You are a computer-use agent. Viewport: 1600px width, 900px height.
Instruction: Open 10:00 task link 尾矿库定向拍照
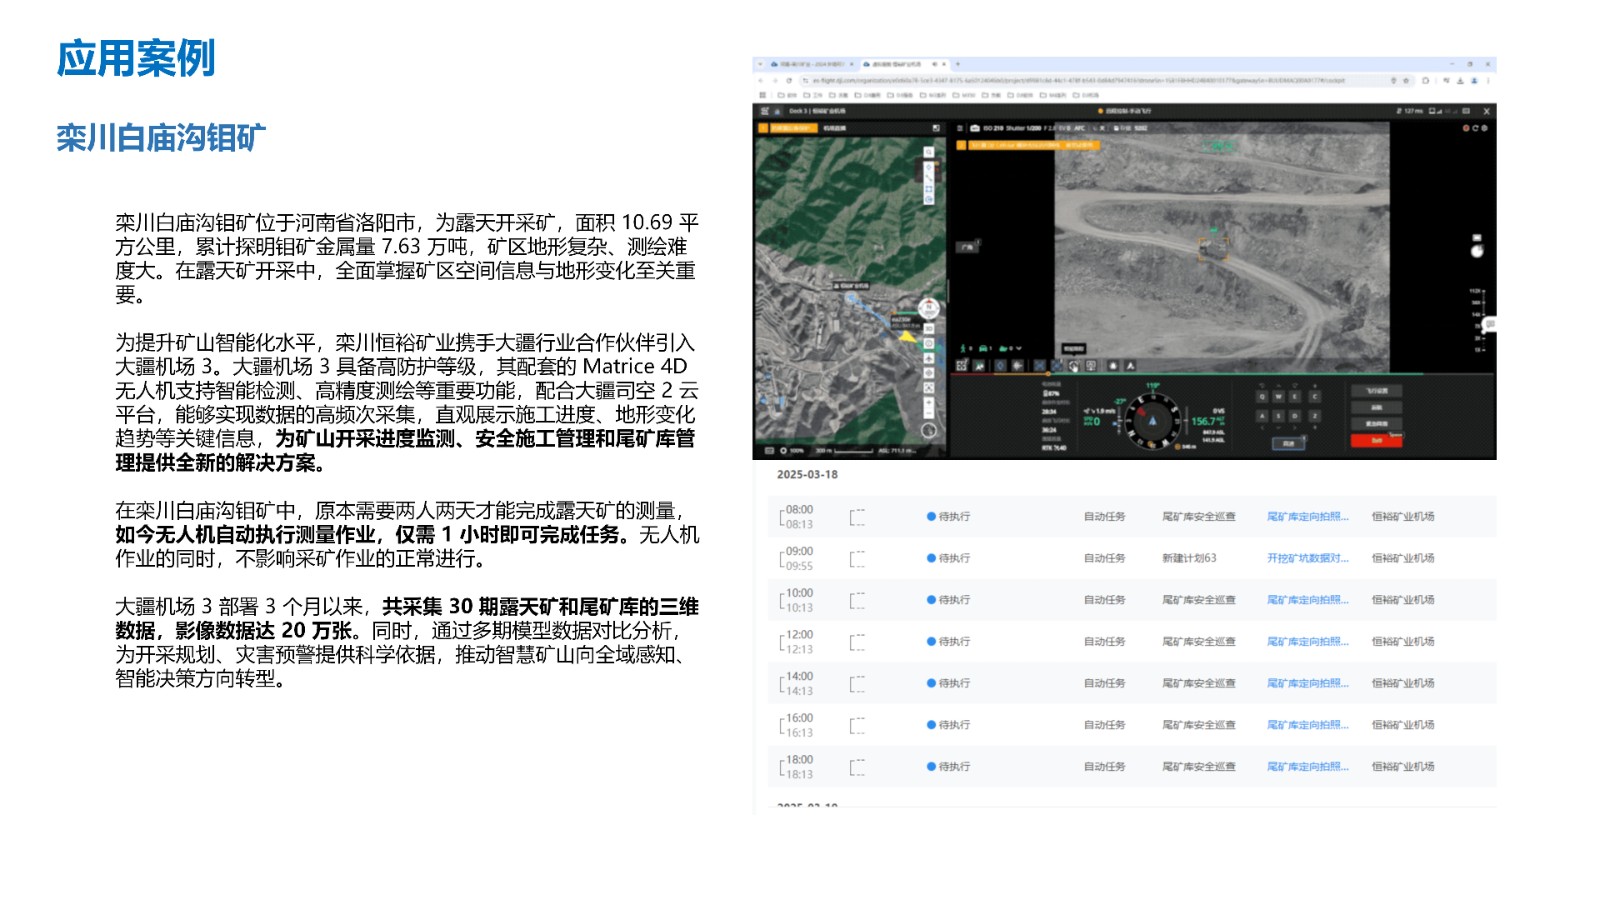coord(1307,600)
